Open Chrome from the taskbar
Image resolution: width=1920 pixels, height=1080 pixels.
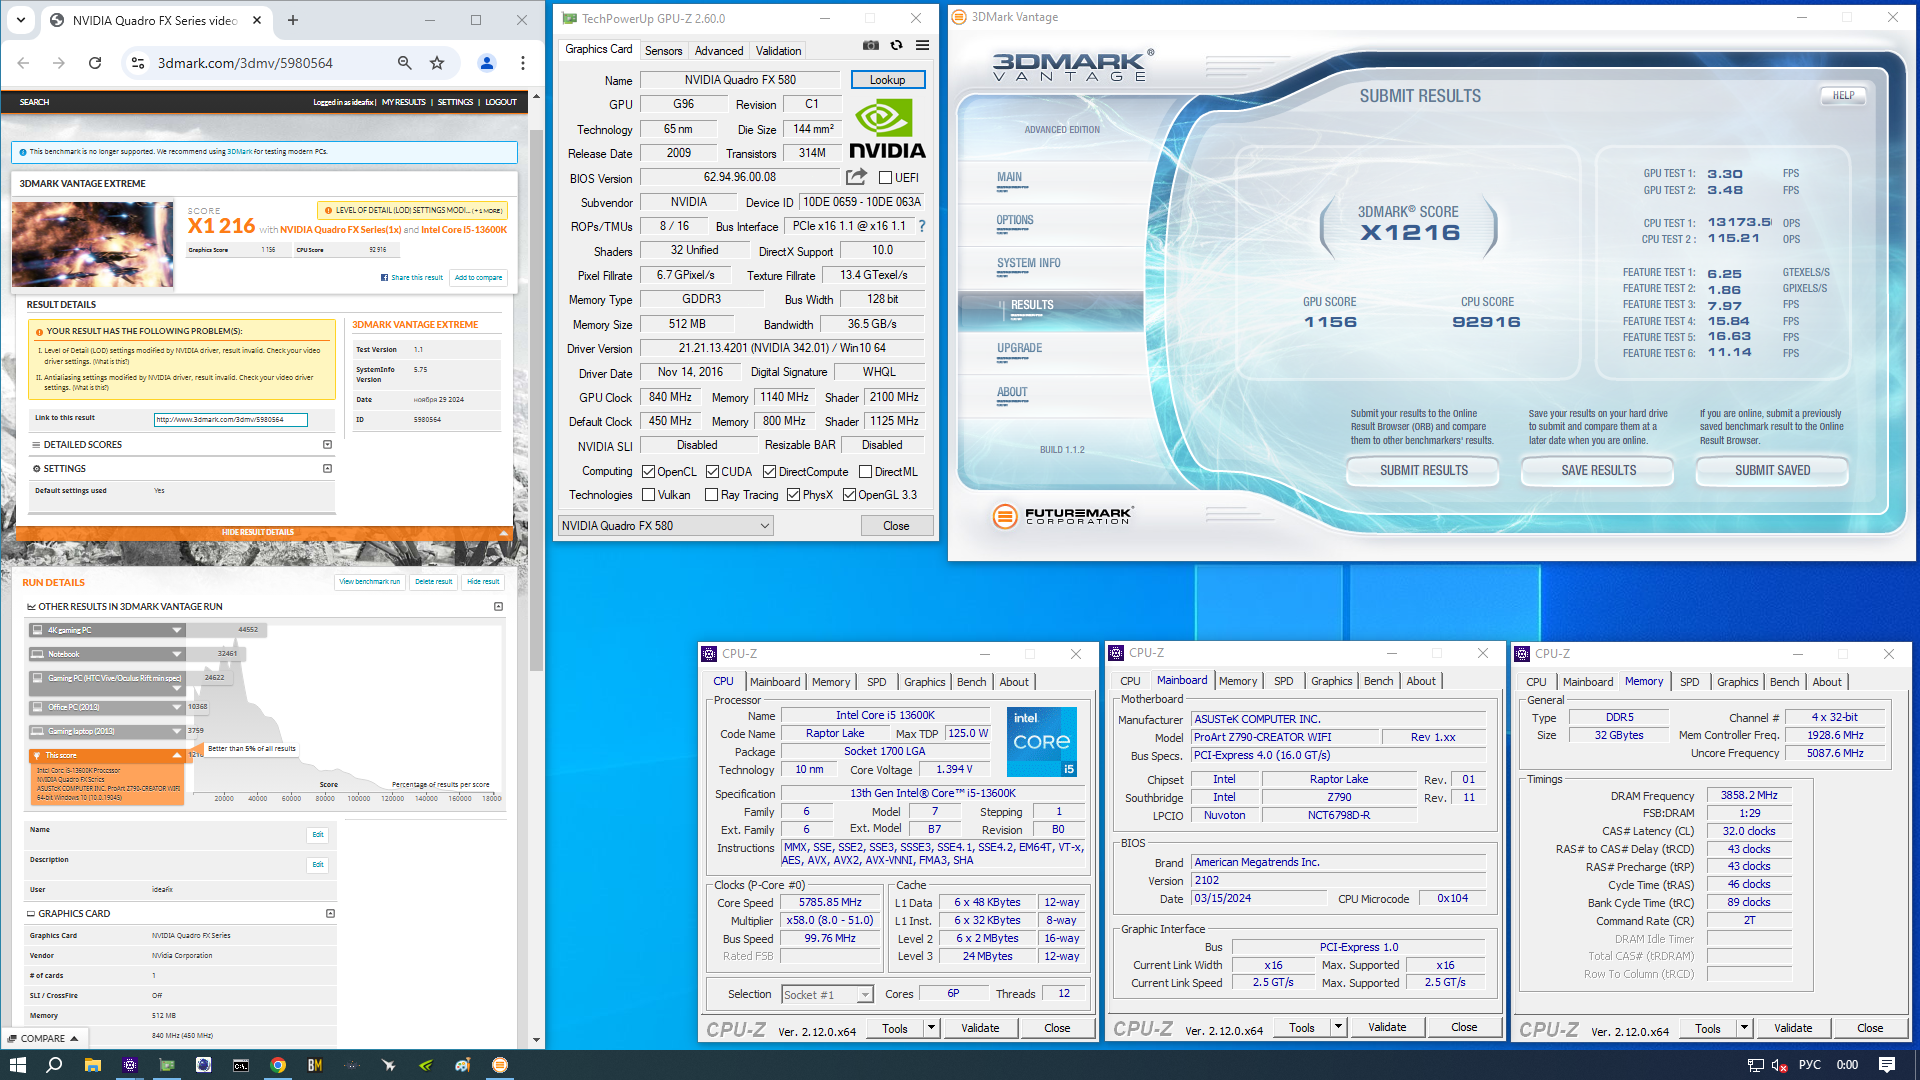pos(278,1065)
